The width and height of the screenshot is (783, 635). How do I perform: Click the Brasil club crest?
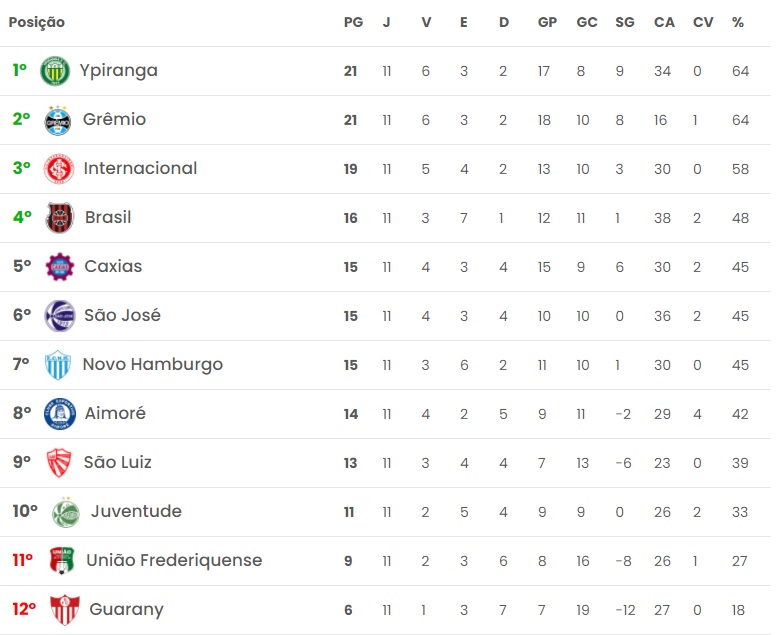point(60,218)
